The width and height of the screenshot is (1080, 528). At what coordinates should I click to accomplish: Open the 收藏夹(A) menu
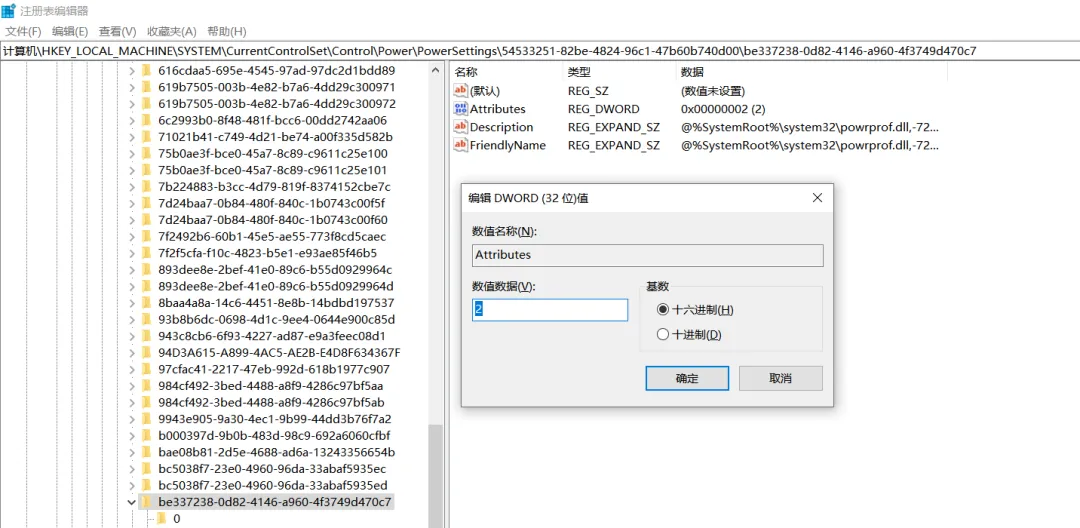coord(172,31)
